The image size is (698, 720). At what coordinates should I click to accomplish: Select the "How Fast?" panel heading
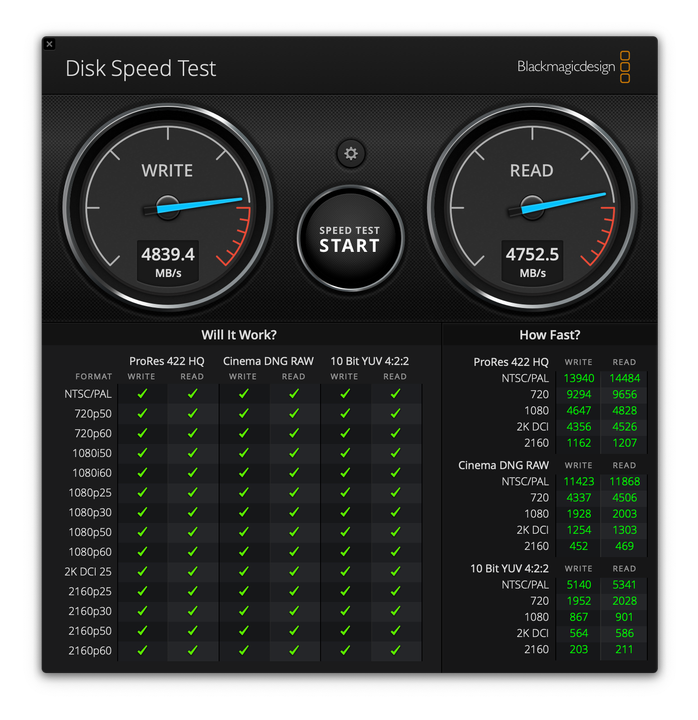point(549,335)
